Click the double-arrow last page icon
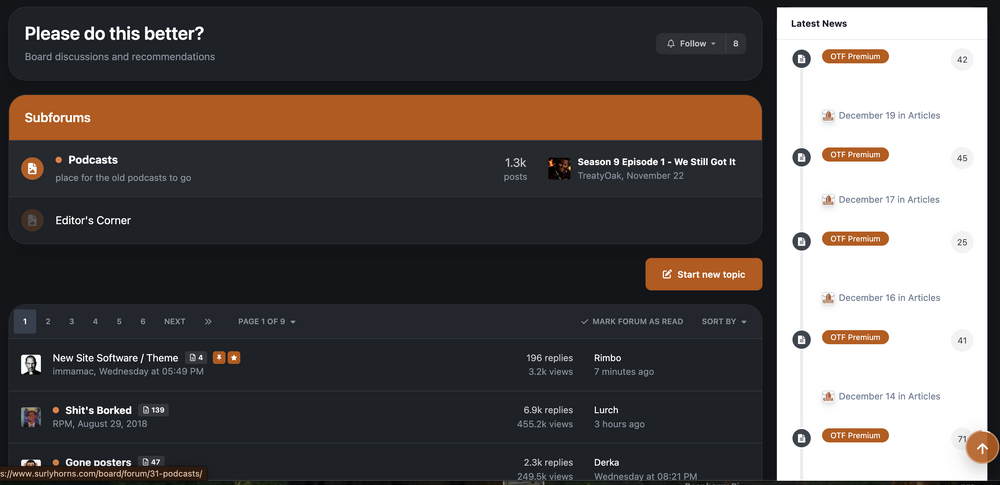 (208, 322)
